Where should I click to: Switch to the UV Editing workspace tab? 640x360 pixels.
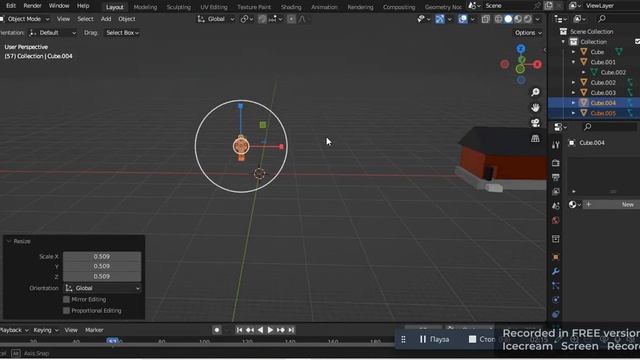click(x=213, y=7)
